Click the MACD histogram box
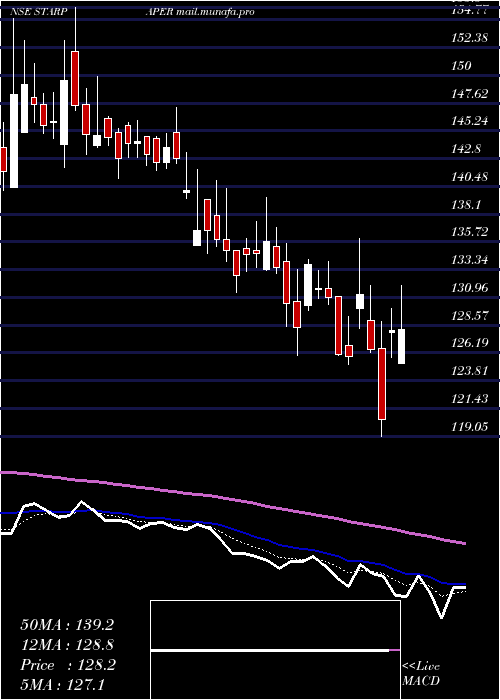The image size is (500, 700). (275, 650)
